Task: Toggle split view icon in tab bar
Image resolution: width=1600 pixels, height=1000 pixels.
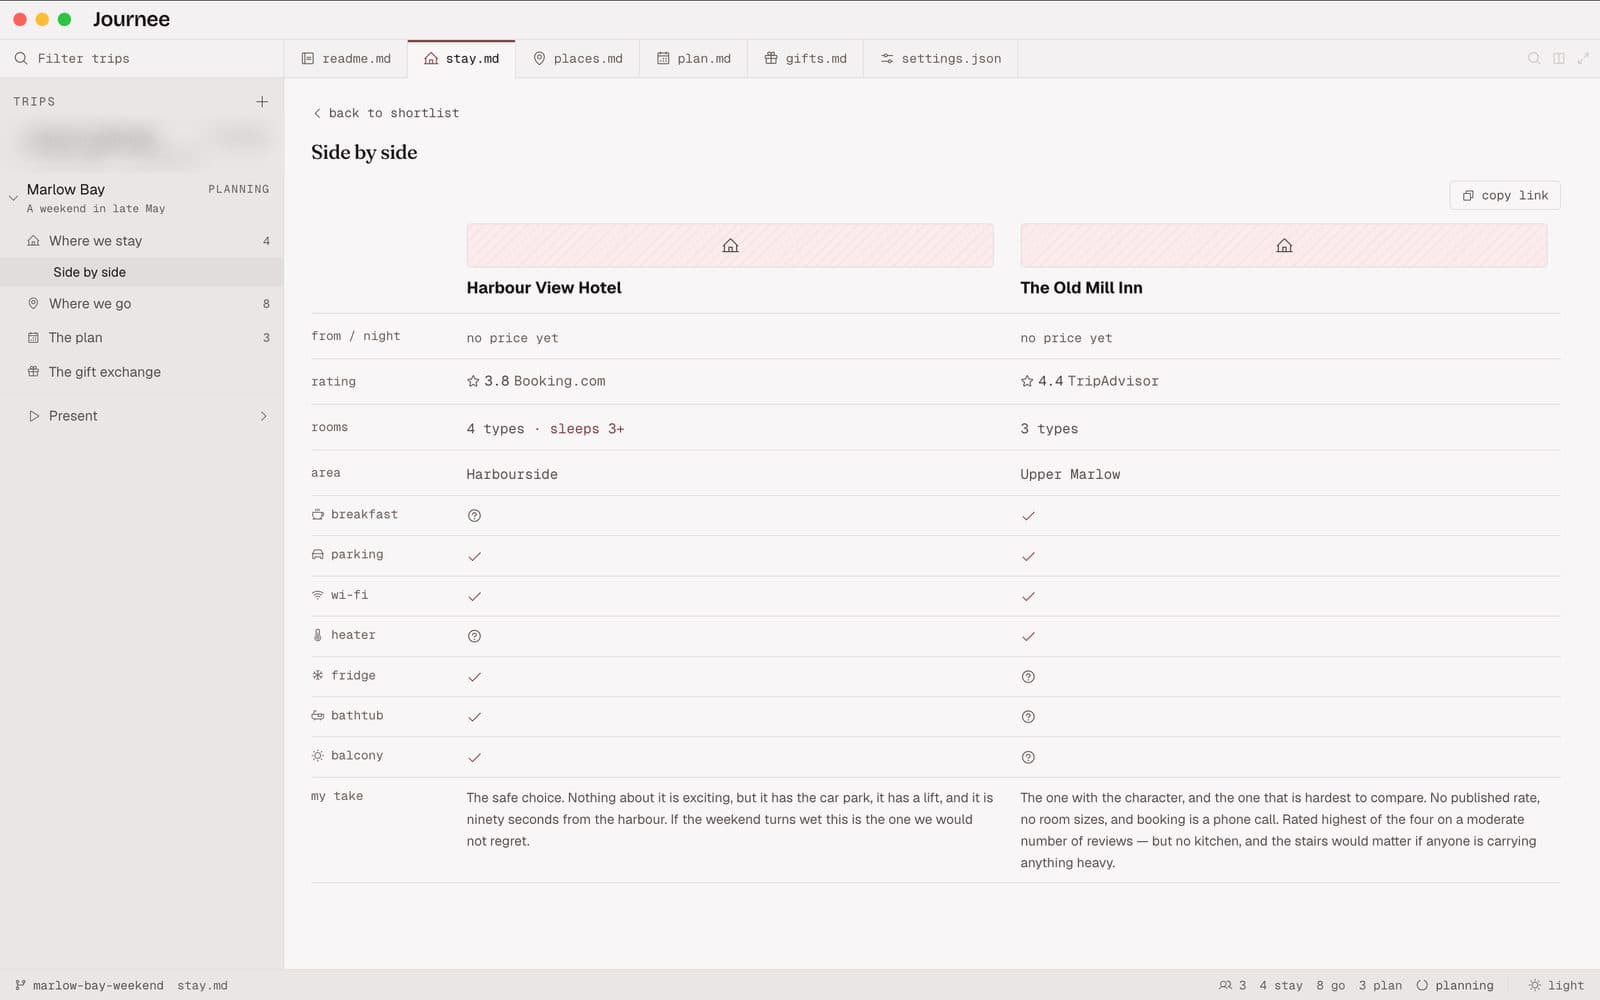Action: click(1558, 58)
